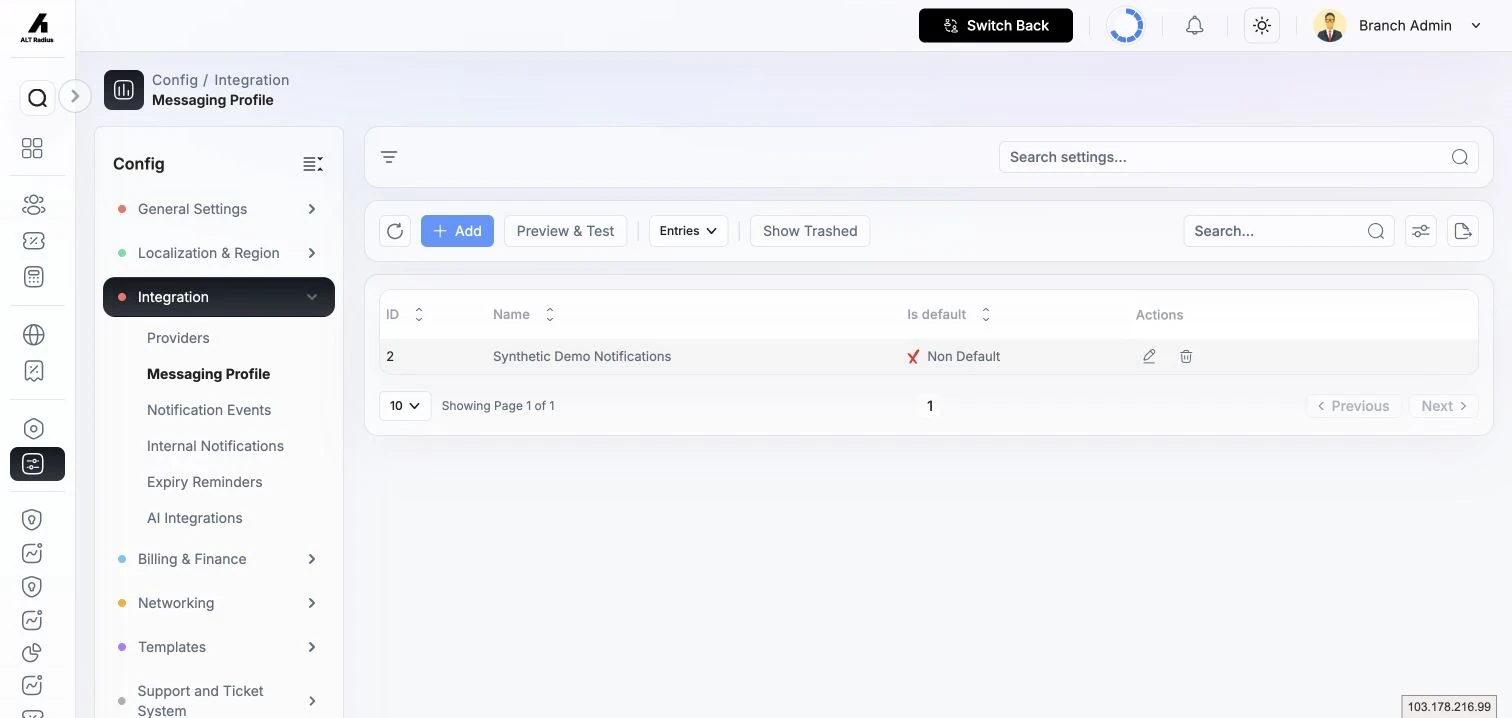Open the Entries dropdown
The height and width of the screenshot is (718, 1512).
689,231
